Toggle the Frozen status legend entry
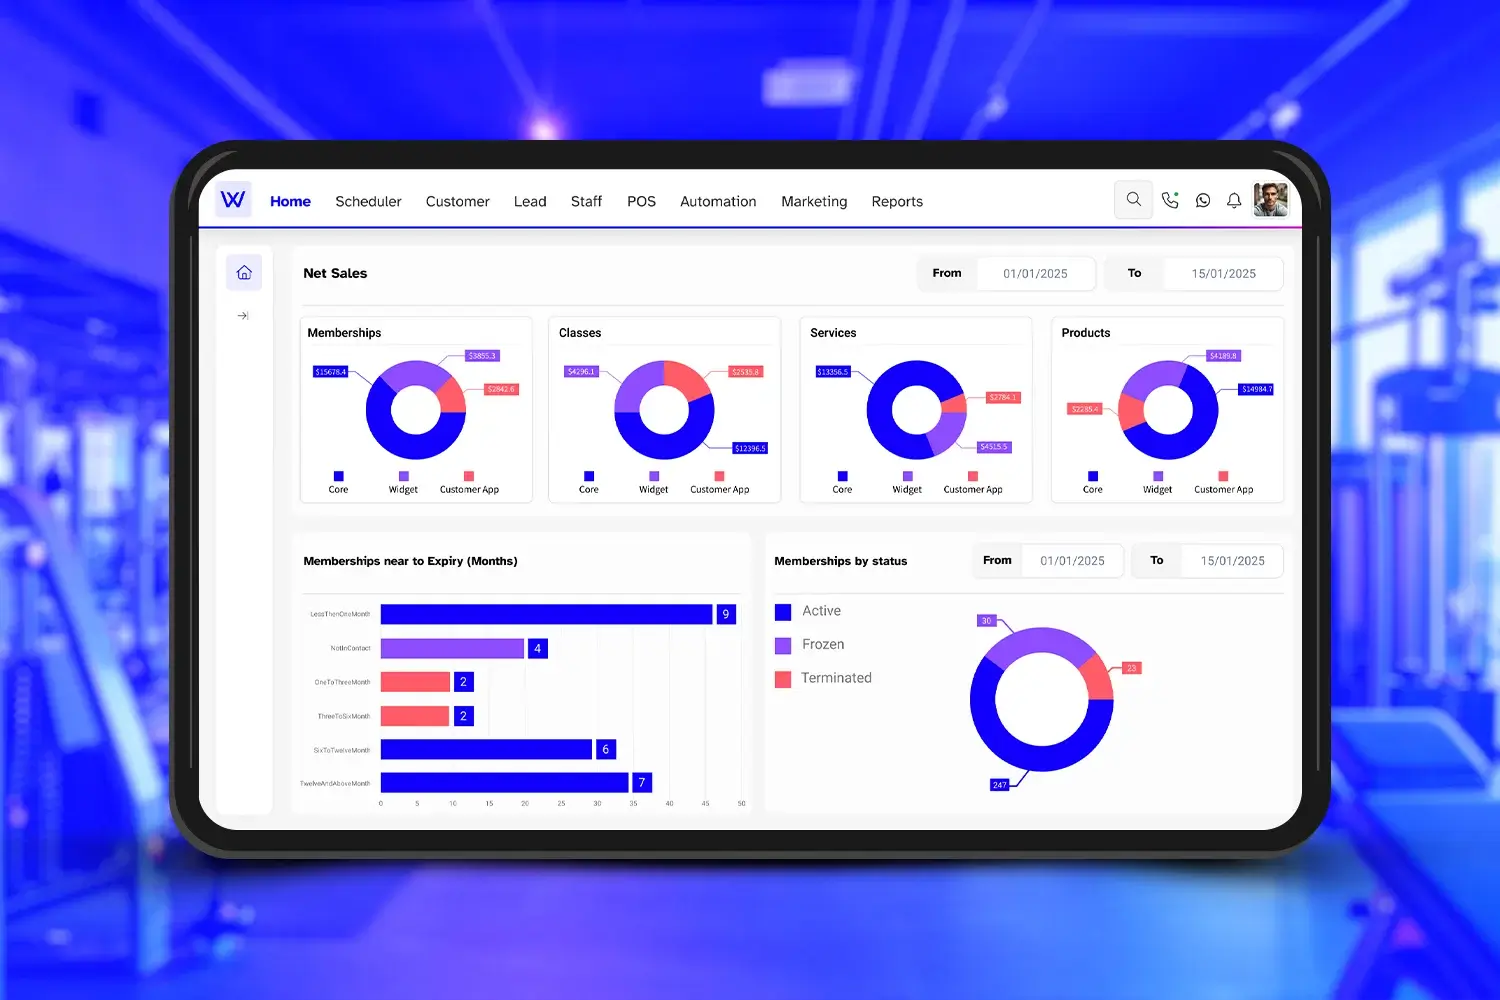Screen dimensions: 1500x1000 (810, 644)
